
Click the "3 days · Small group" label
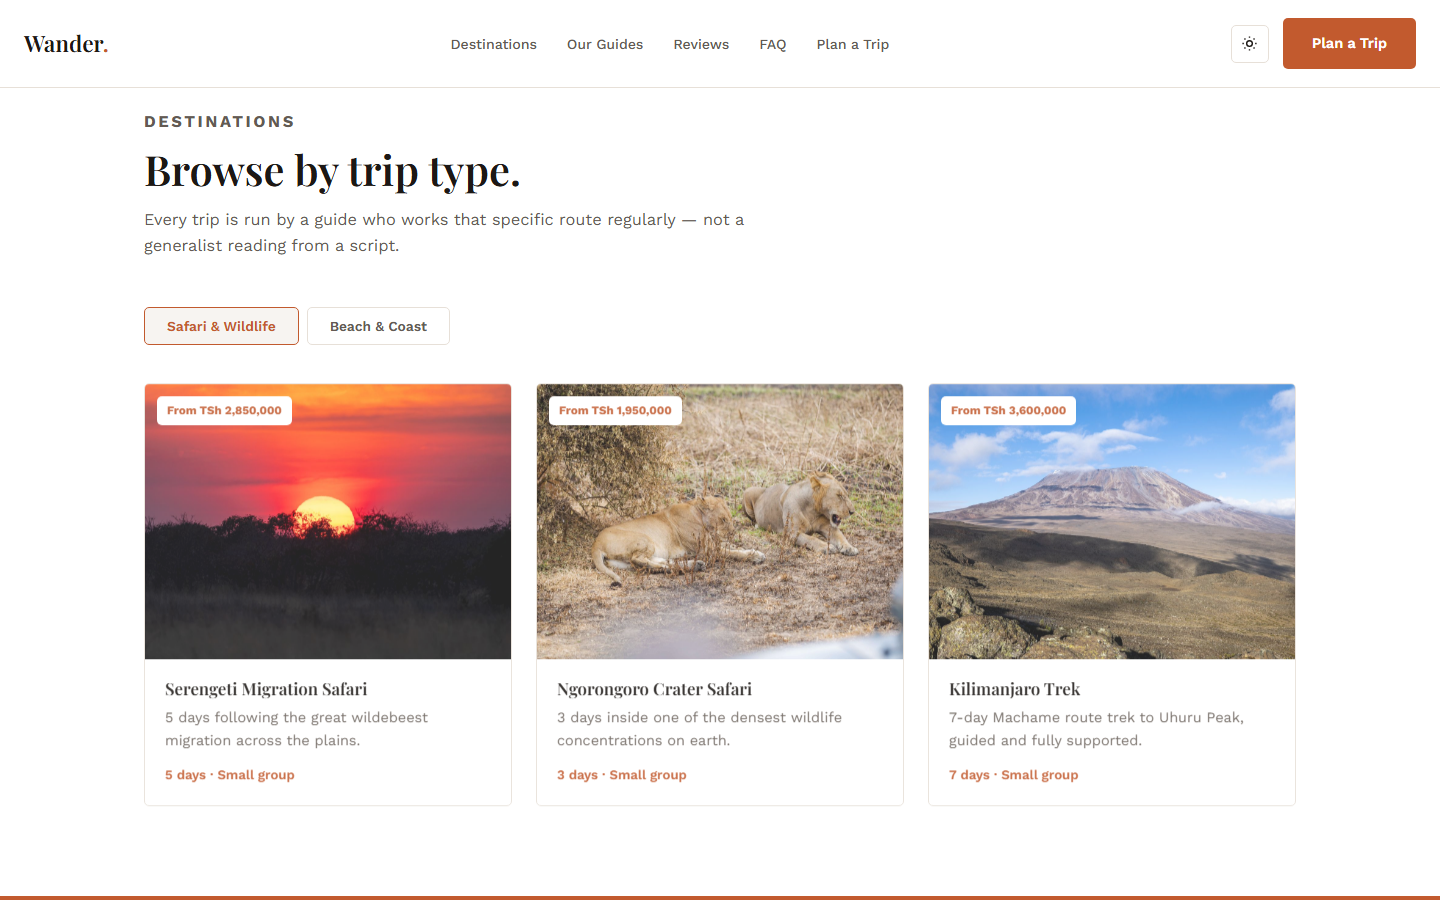pos(622,775)
